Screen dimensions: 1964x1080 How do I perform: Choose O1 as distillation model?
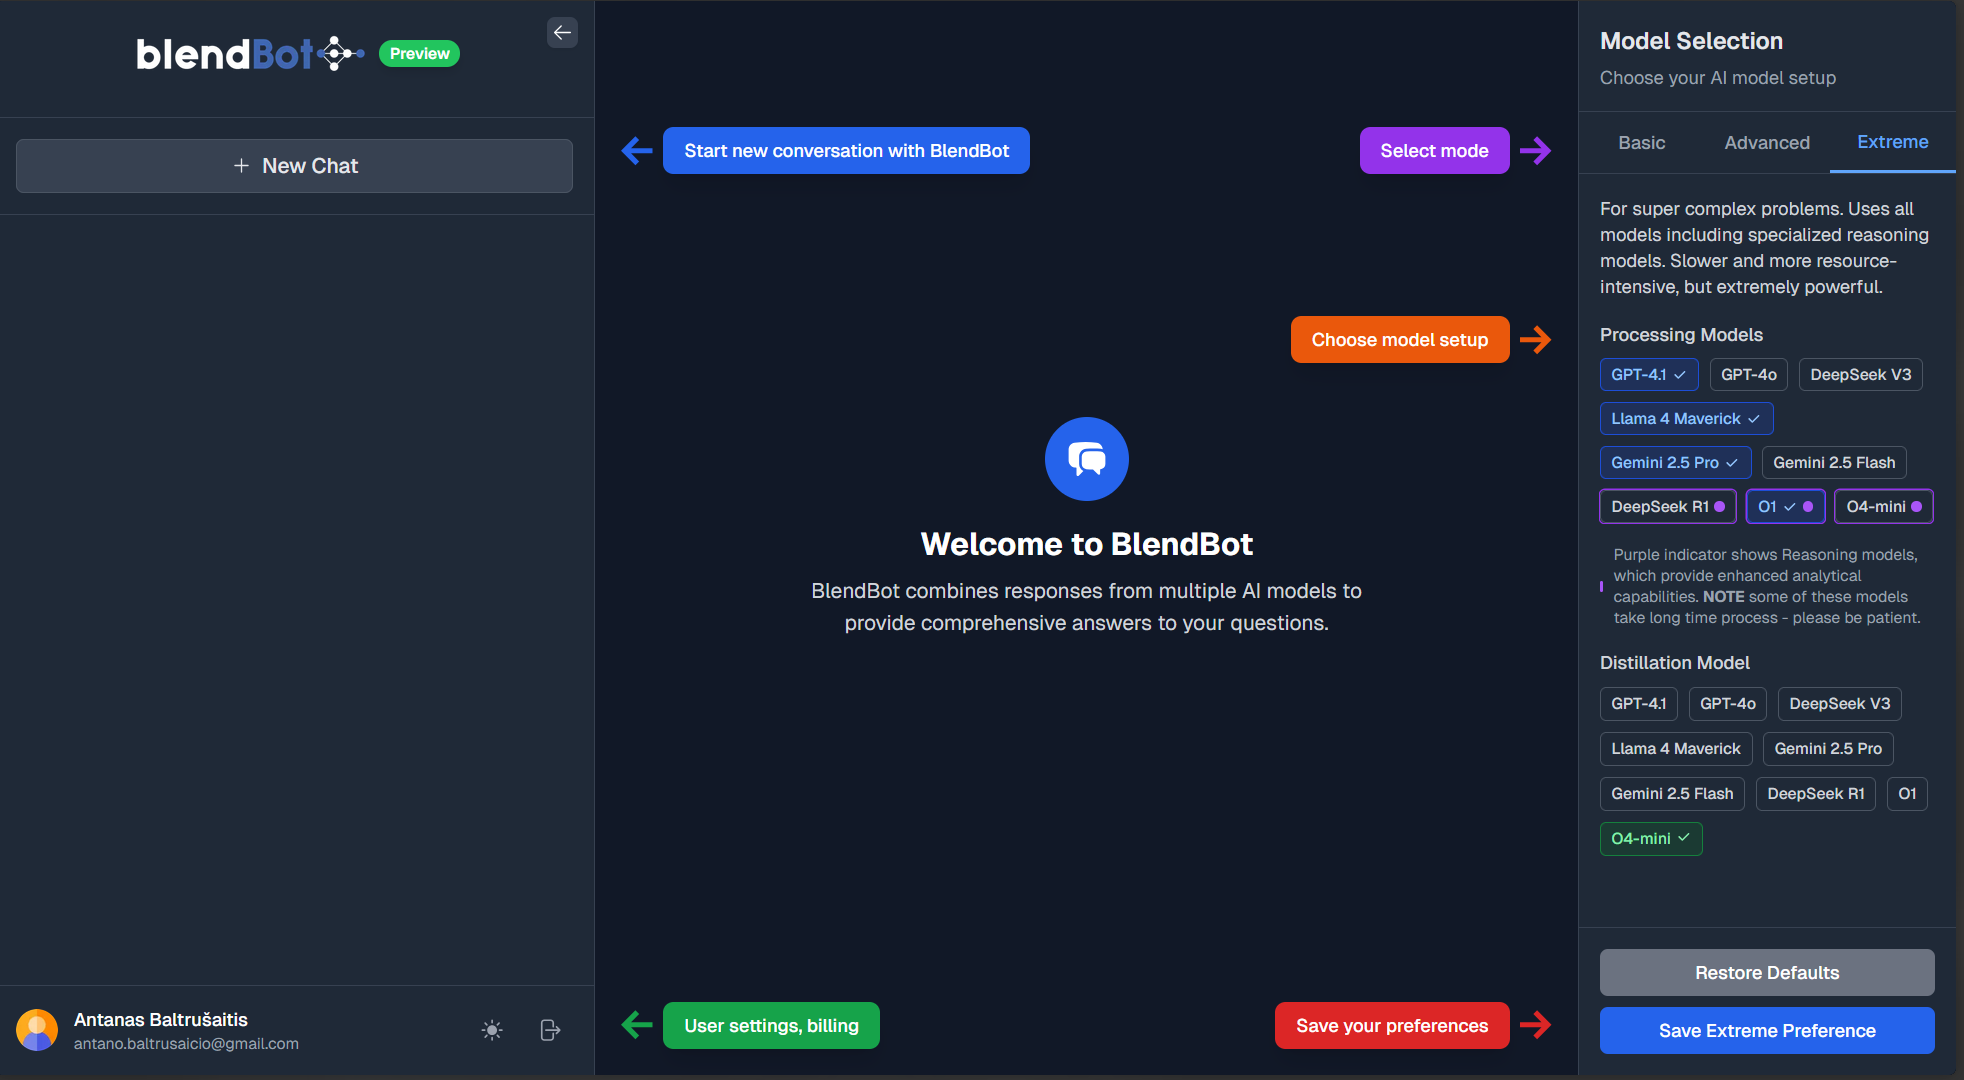pyautogui.click(x=1907, y=794)
